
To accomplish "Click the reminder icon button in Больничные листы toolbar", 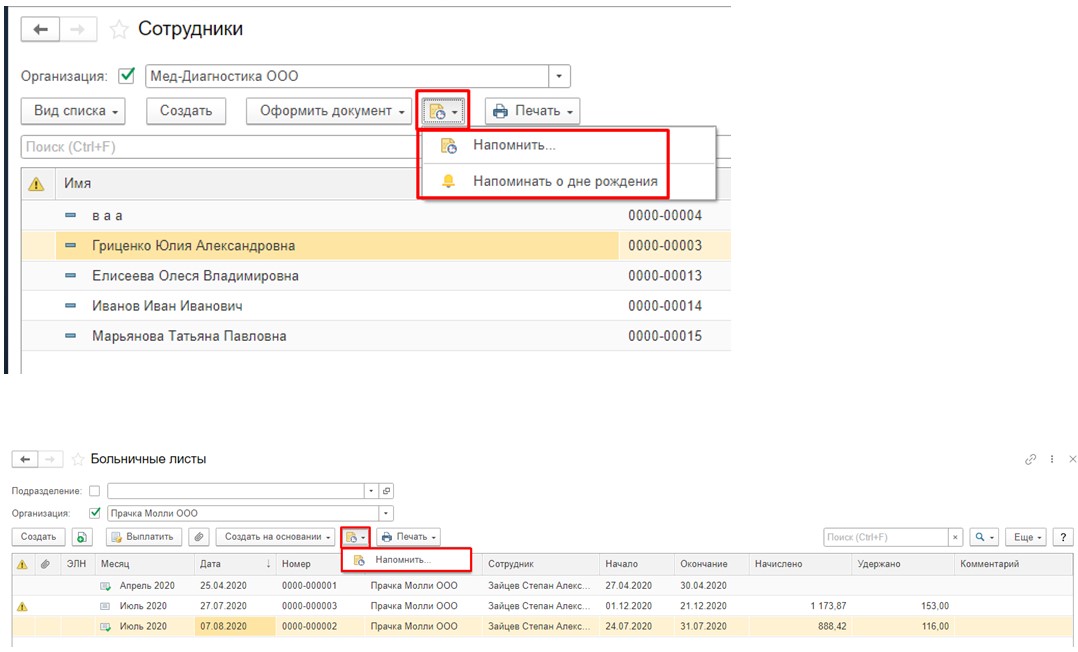I will click(355, 537).
